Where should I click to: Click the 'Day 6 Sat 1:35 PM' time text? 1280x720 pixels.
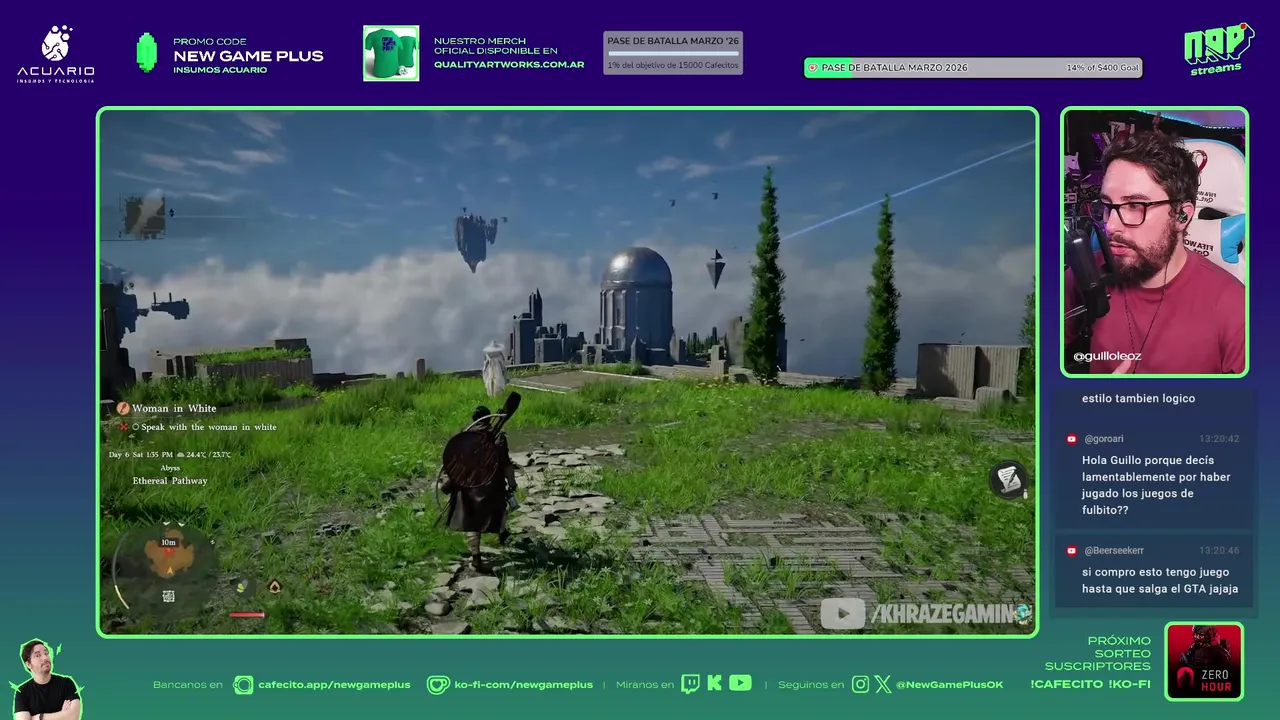coord(140,455)
